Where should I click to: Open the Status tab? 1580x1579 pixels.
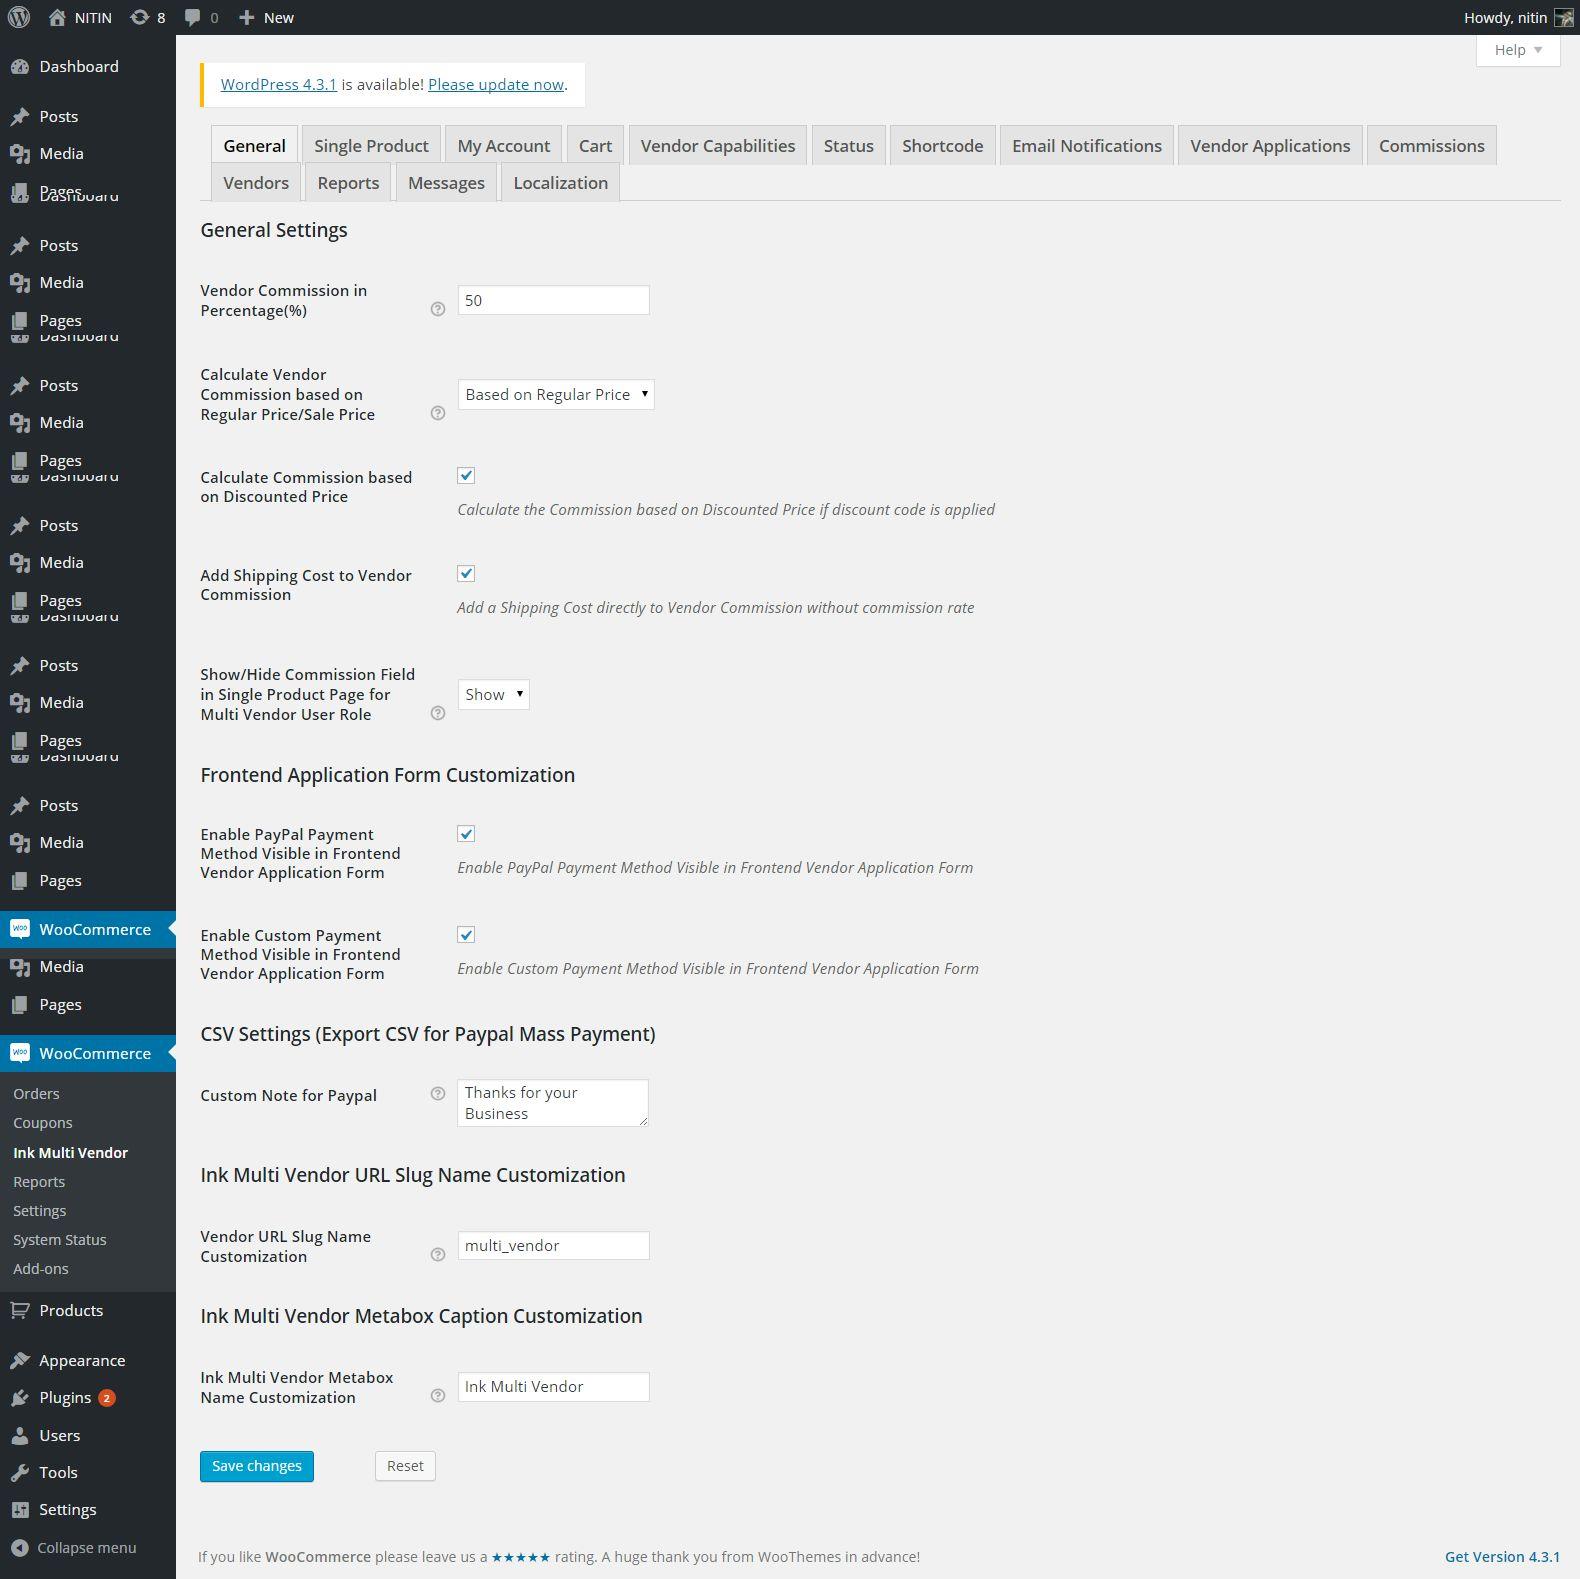tap(849, 146)
